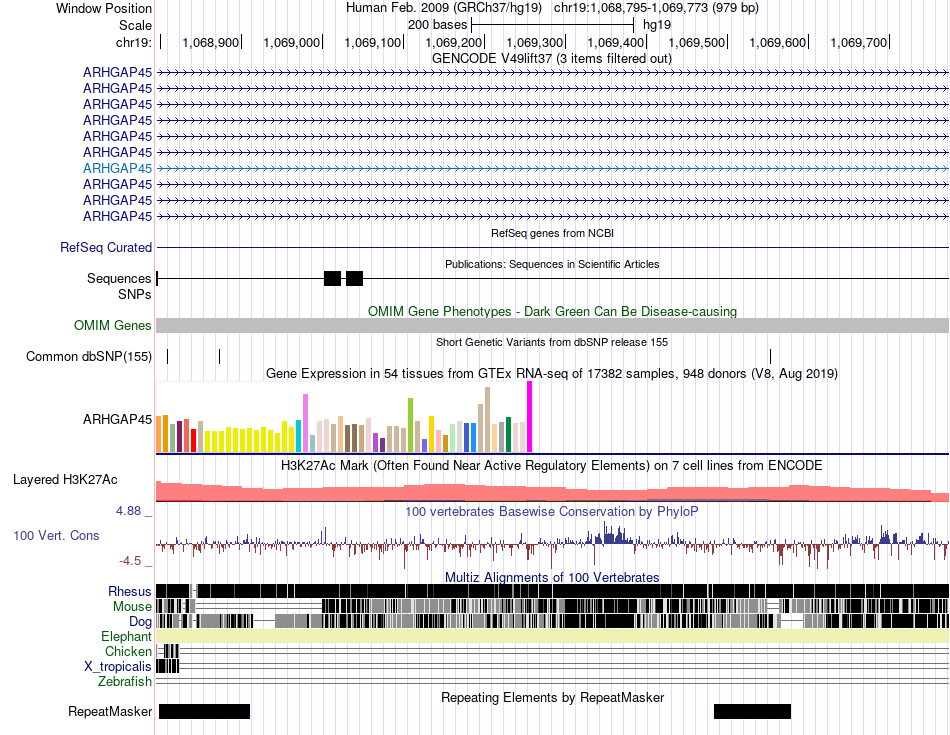Viewport: 950px width, 735px height.
Task: Click the Zebrafish alignment label
Action: [125, 682]
